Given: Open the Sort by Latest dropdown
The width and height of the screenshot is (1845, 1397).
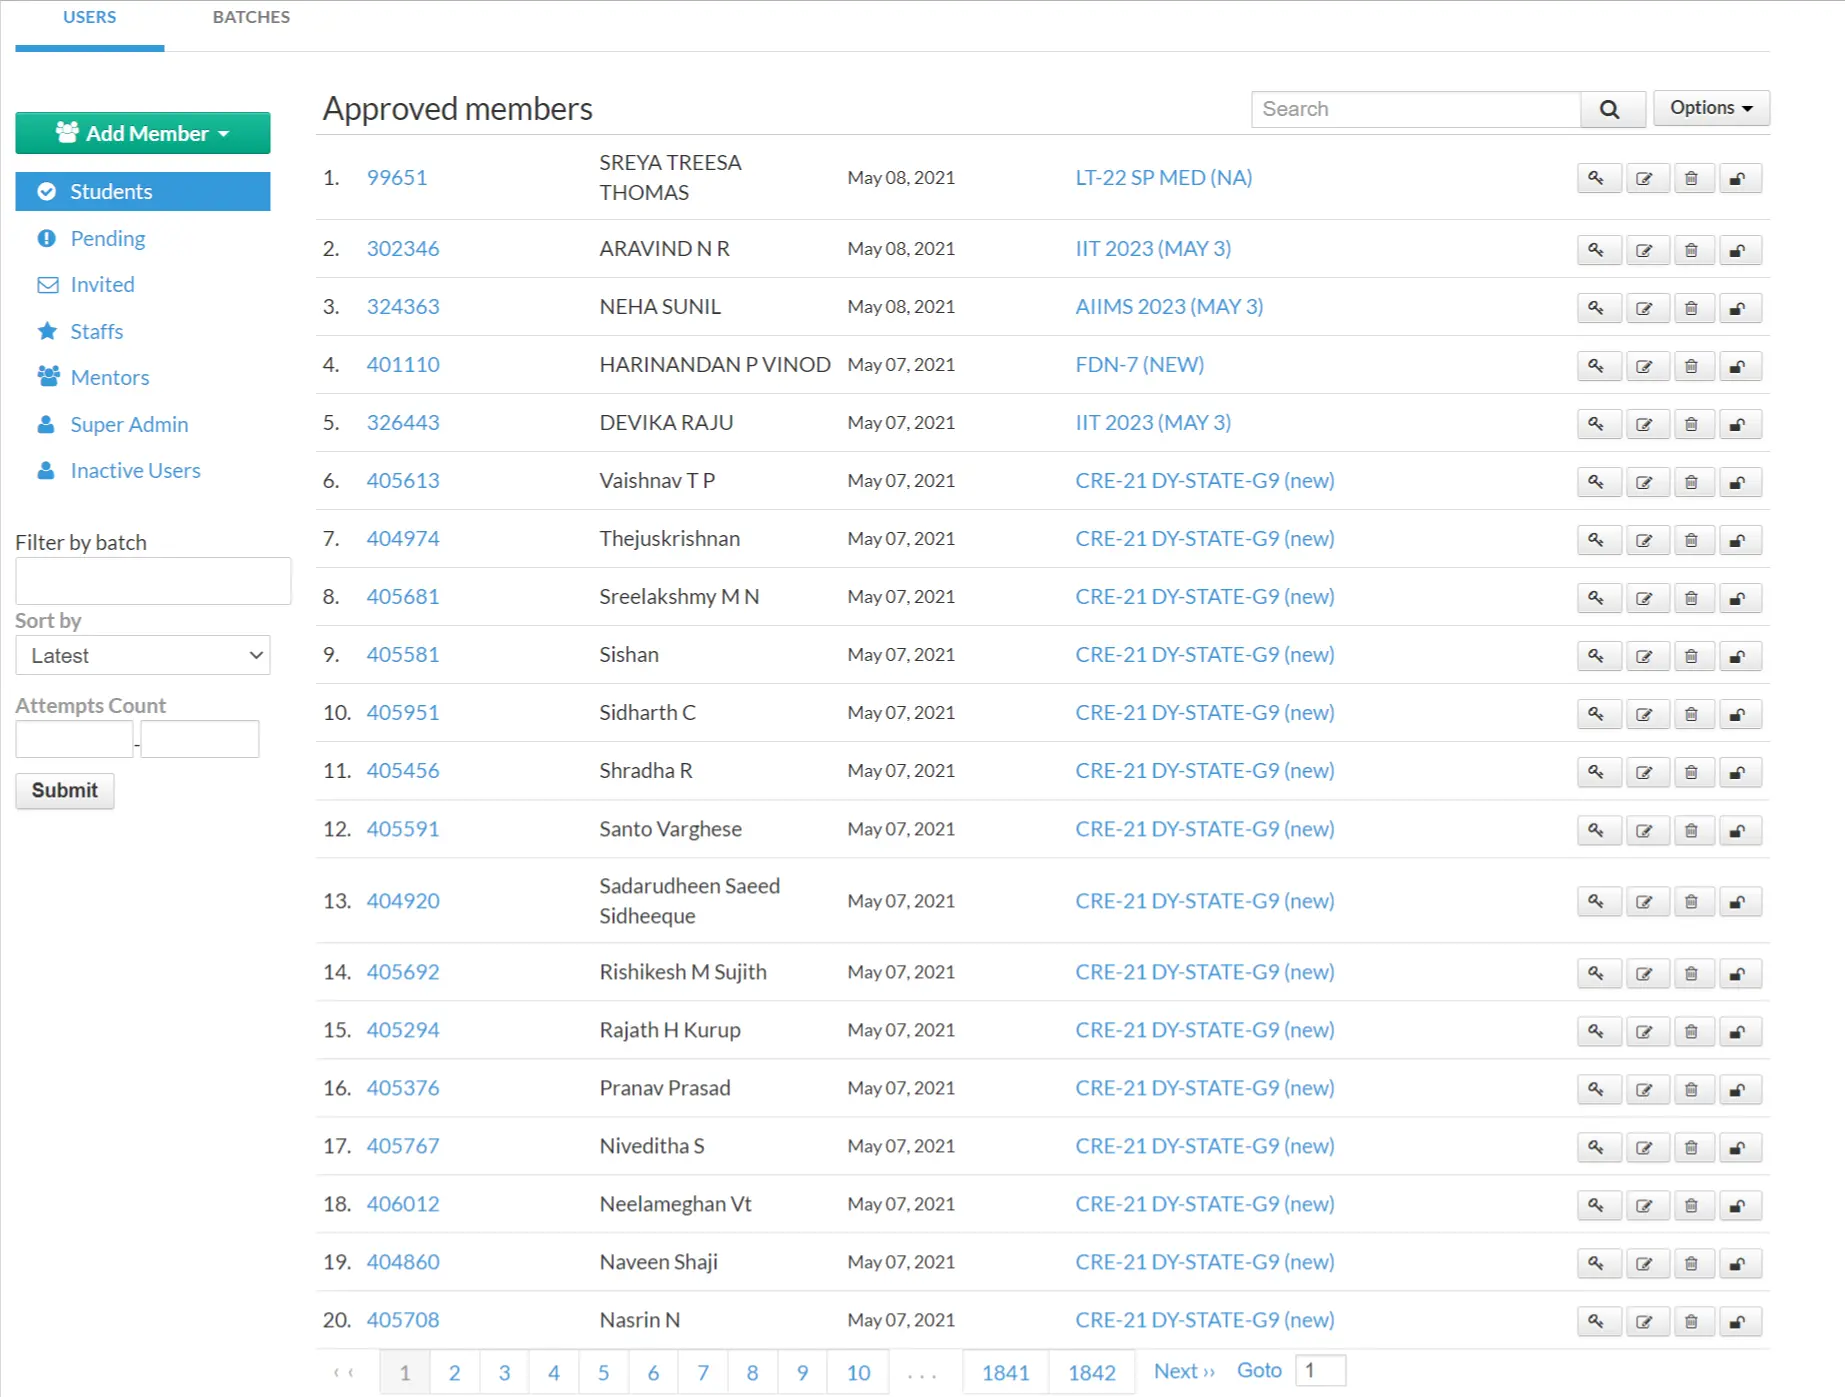Looking at the screenshot, I should coord(143,656).
